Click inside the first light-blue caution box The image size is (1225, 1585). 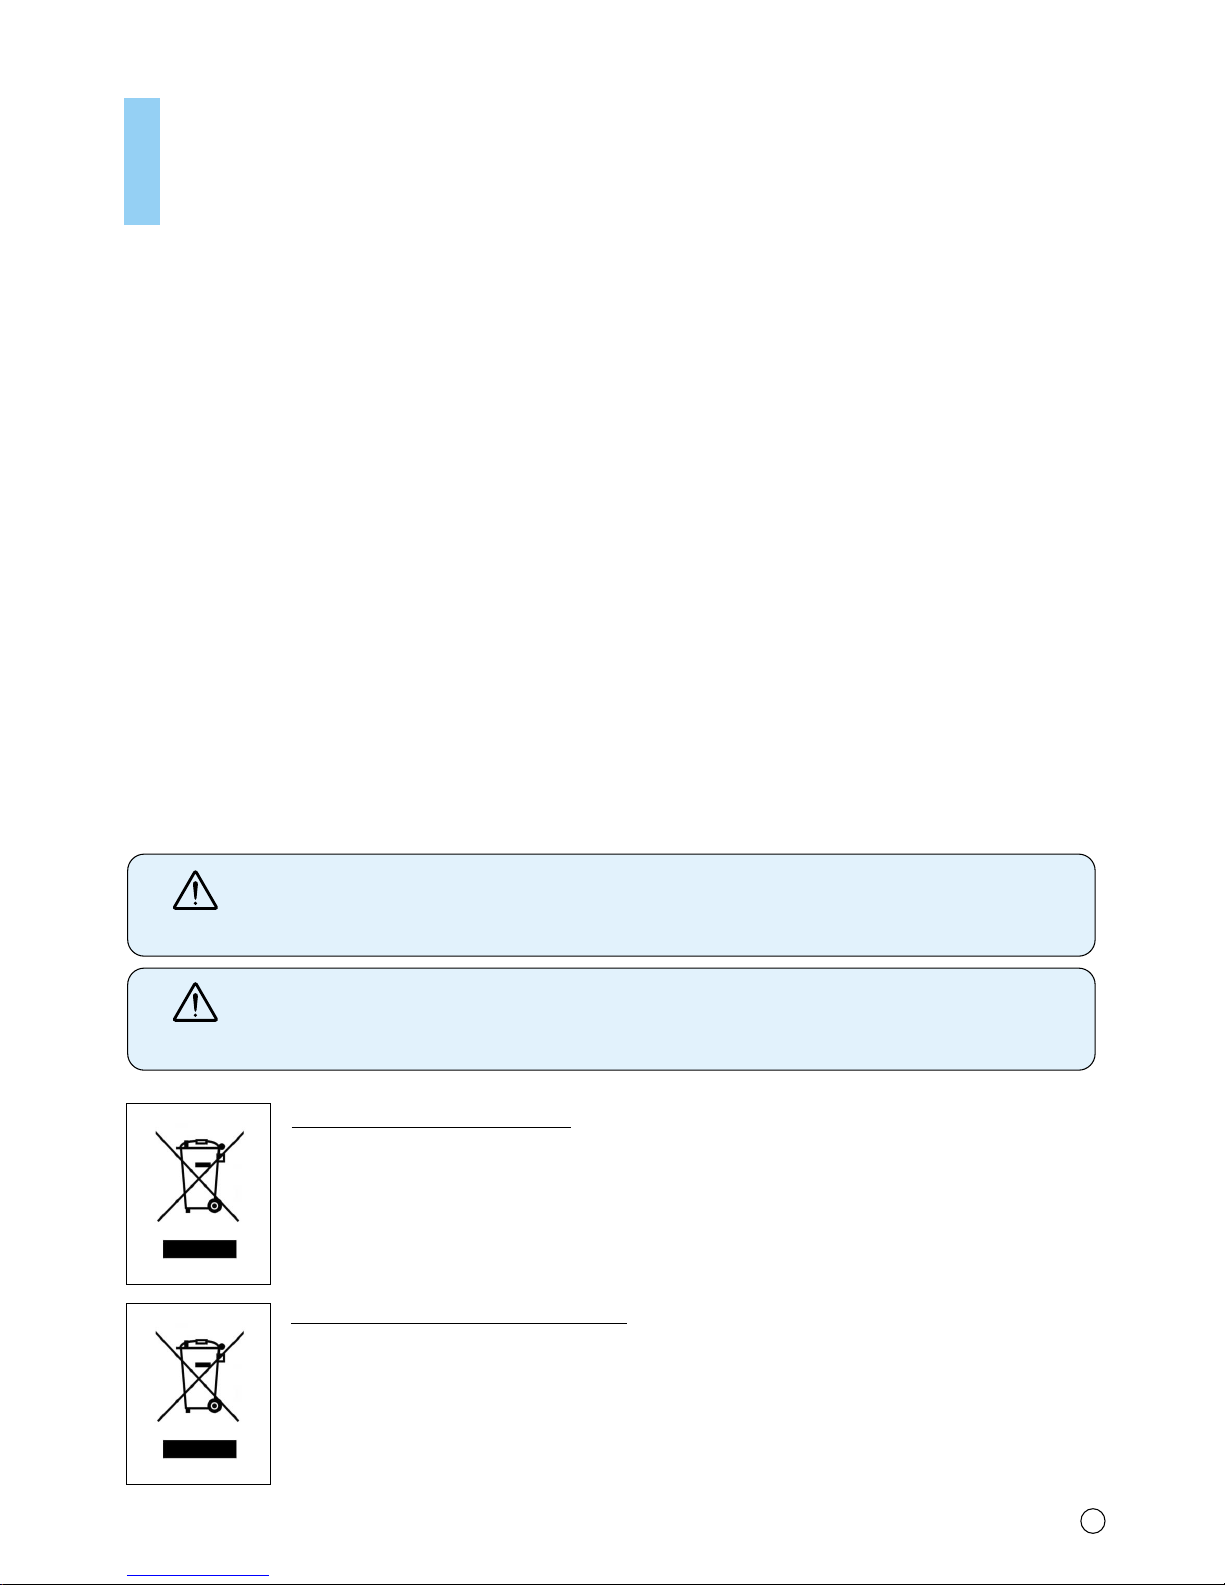tap(611, 905)
